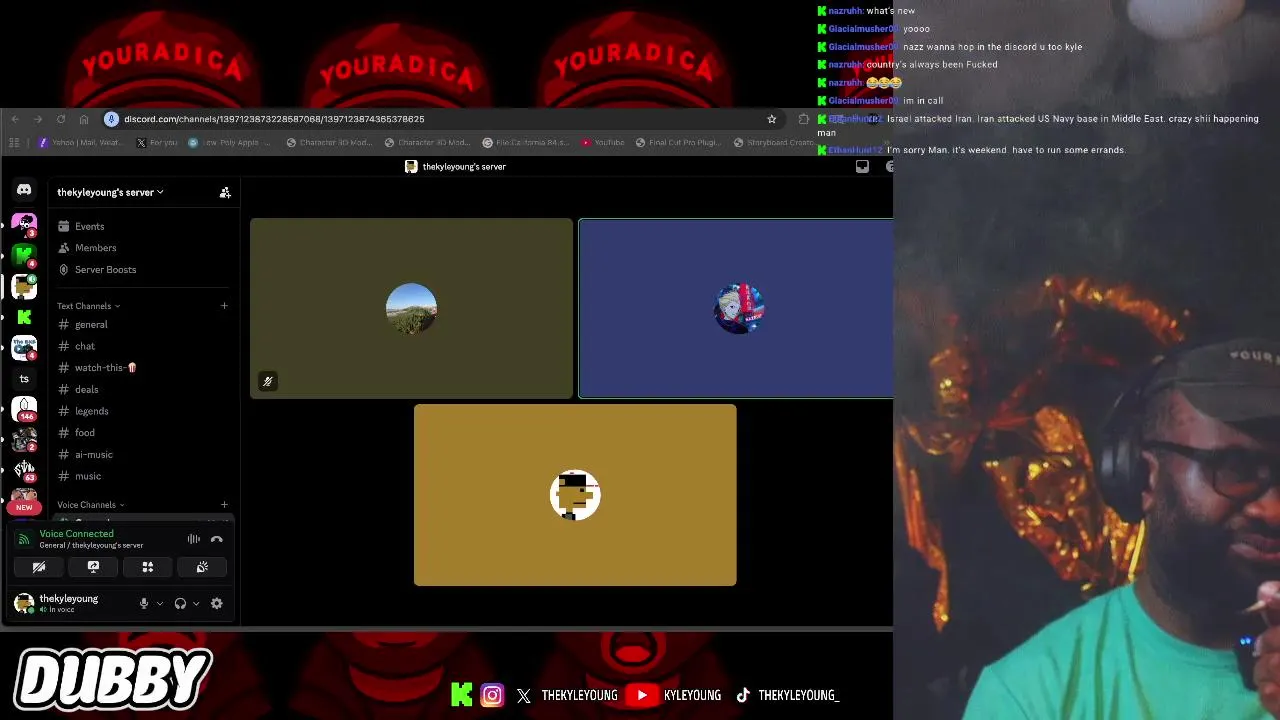1280x720 pixels.
Task: Select the server icon with 146 badge
Action: coord(24,408)
